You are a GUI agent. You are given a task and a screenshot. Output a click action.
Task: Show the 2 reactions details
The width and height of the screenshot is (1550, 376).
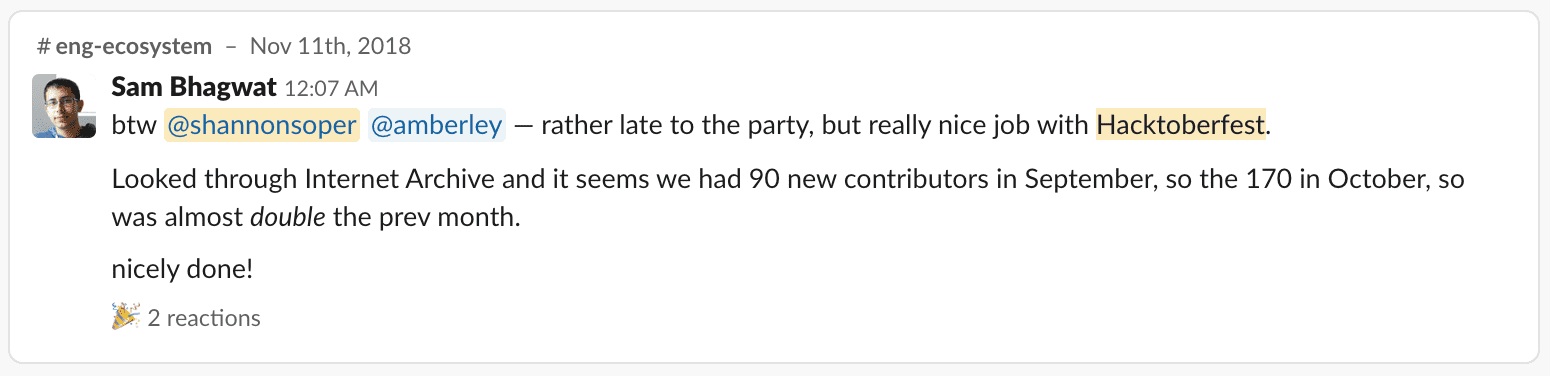[204, 318]
